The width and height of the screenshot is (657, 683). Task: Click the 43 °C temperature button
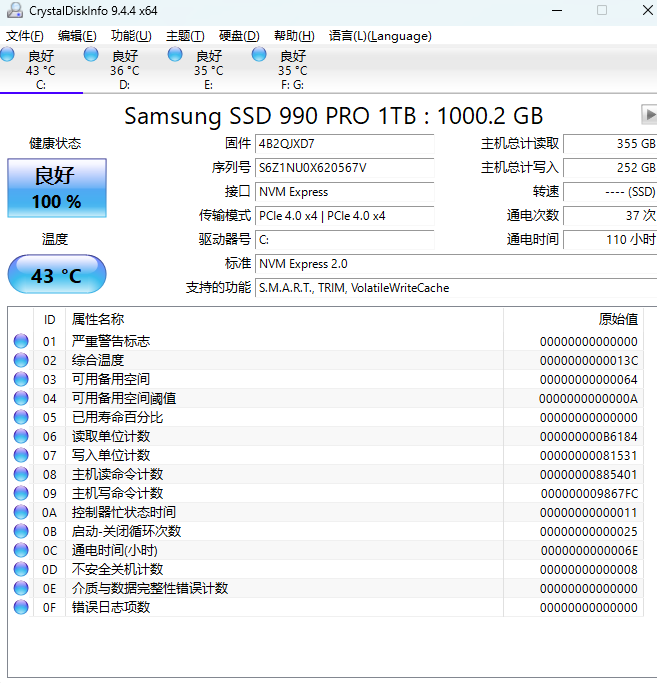click(x=57, y=274)
